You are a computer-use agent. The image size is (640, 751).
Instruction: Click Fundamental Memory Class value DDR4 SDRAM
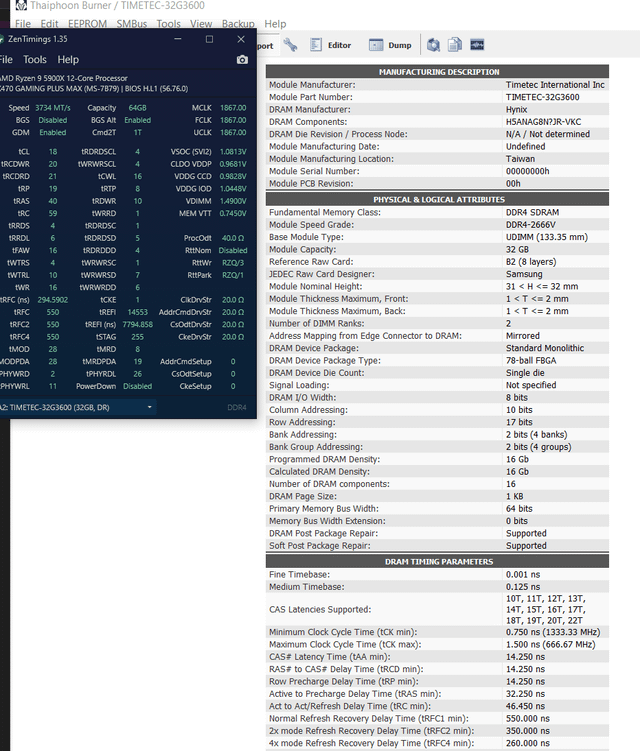[x=532, y=212]
